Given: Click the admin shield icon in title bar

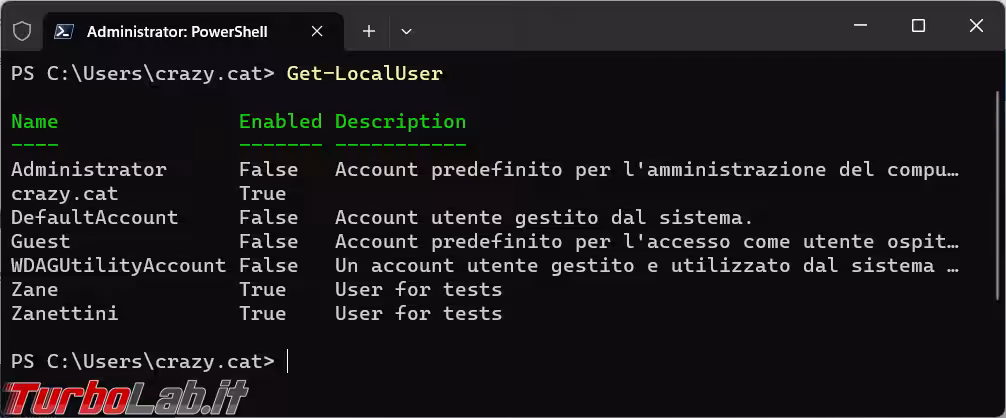Looking at the screenshot, I should click(22, 31).
